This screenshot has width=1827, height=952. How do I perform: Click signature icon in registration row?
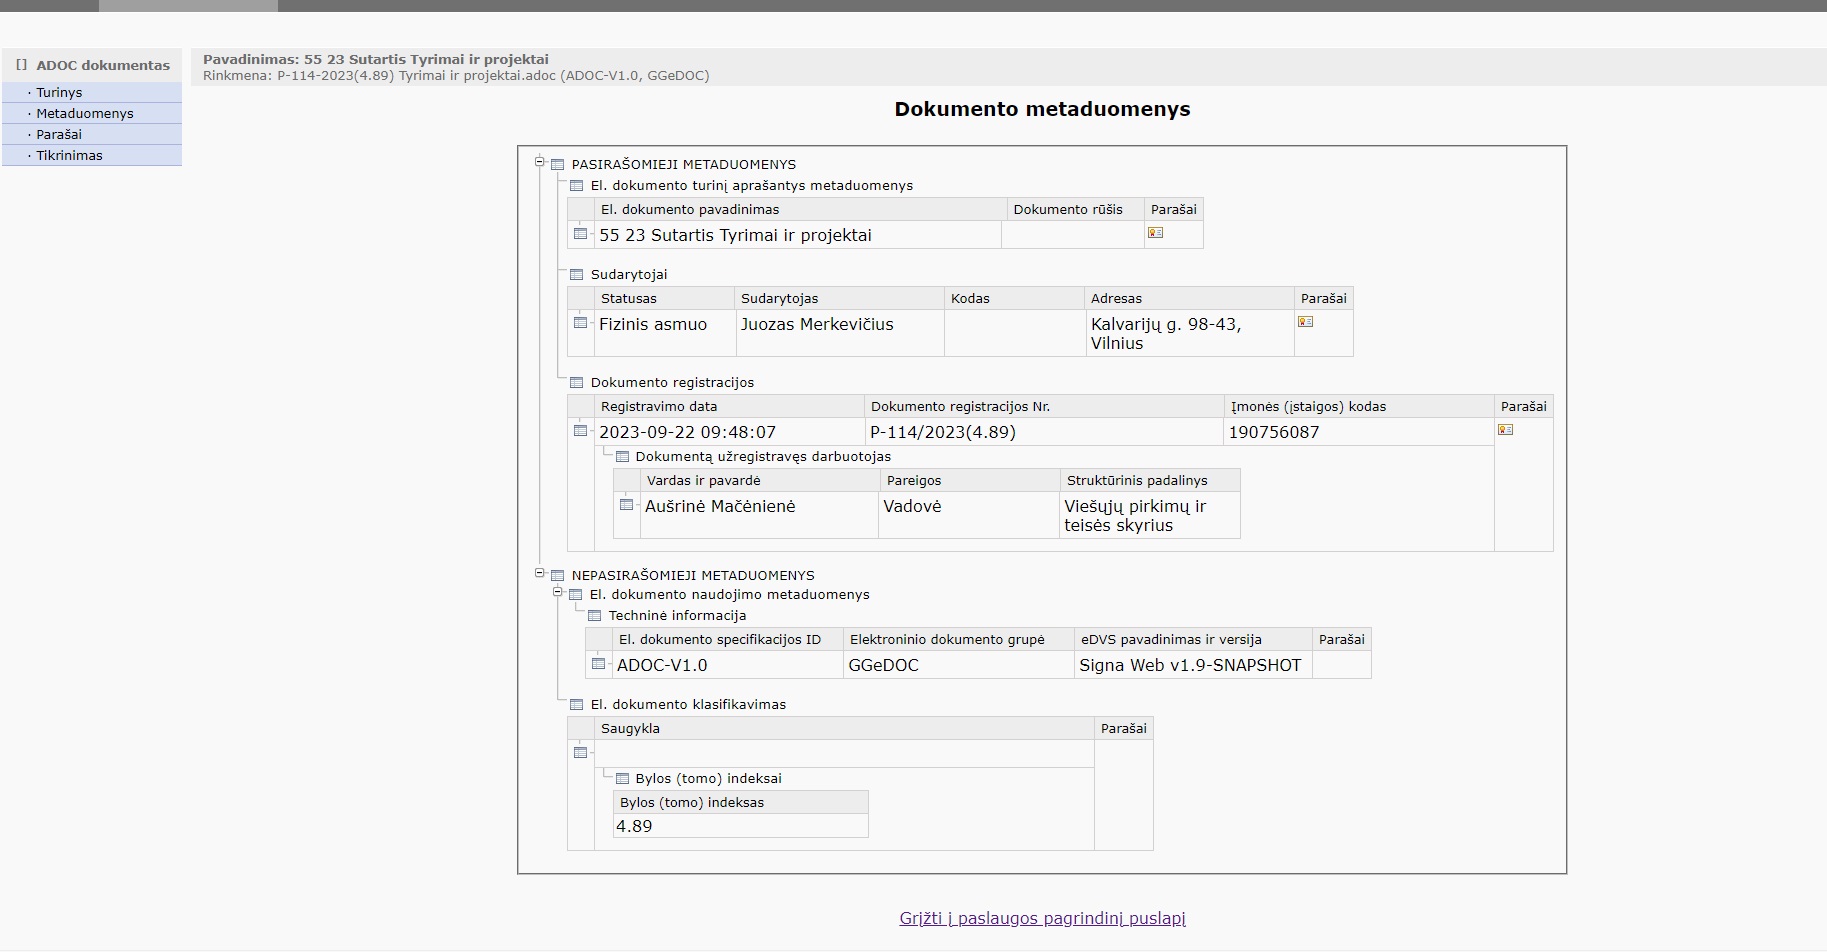click(1505, 430)
